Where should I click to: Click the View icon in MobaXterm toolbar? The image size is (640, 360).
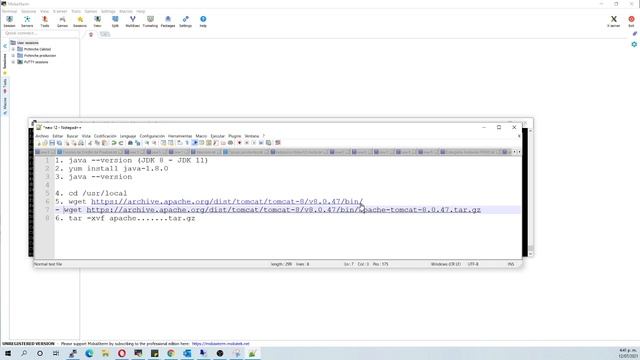tap(97, 21)
